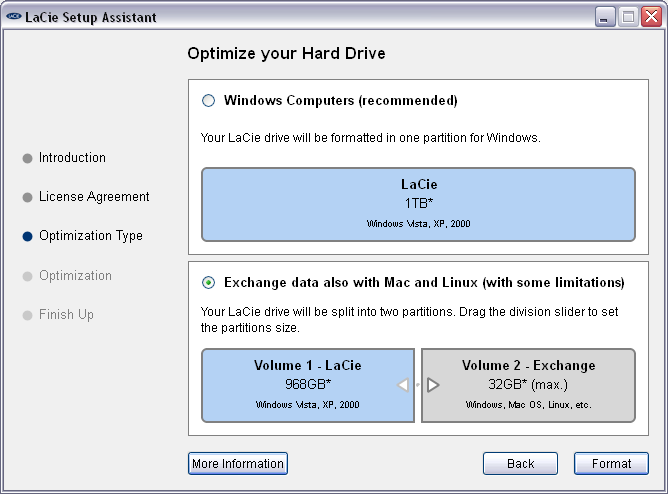Click the 1TB LaCie single partition block

click(418, 204)
